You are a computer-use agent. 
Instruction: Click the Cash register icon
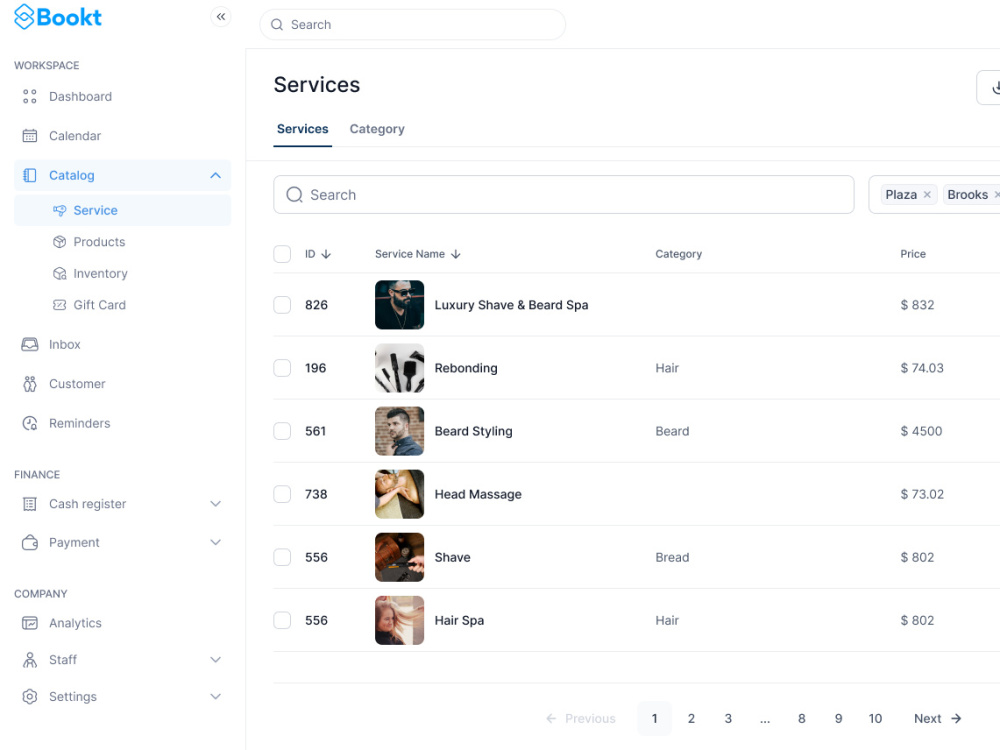click(x=29, y=504)
